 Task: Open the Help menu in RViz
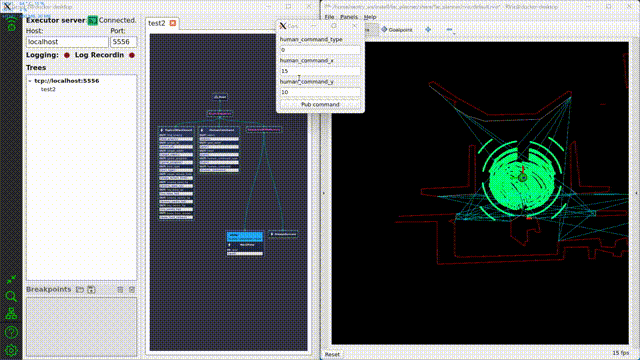pyautogui.click(x=370, y=17)
